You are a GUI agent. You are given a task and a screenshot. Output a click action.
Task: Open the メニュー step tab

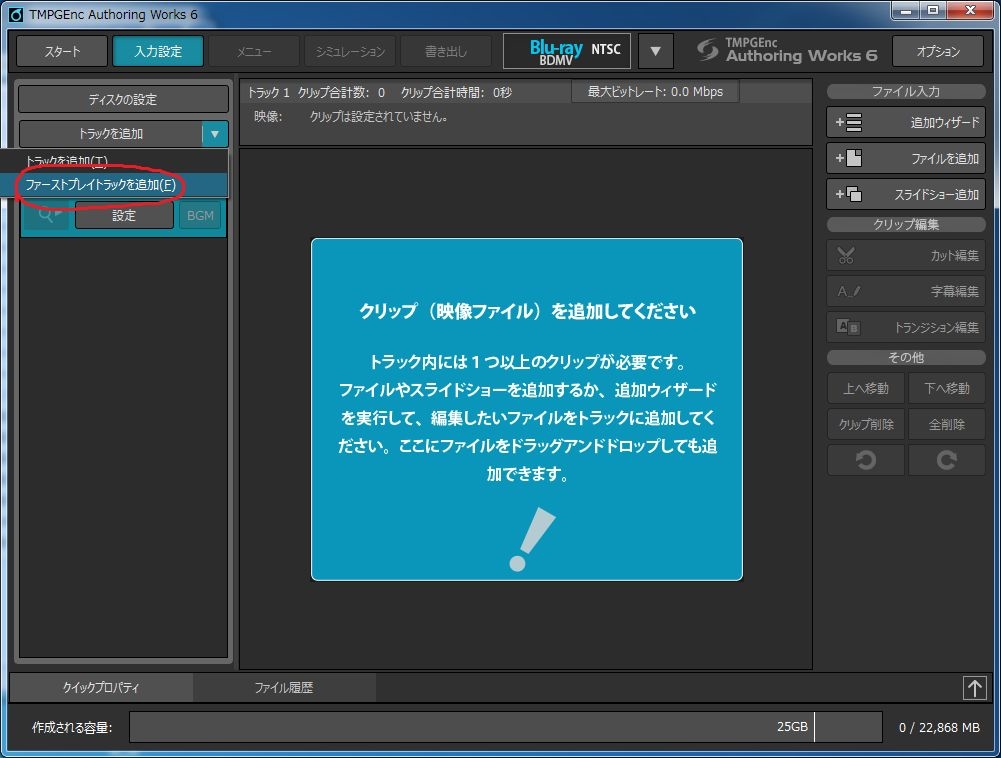click(x=254, y=51)
